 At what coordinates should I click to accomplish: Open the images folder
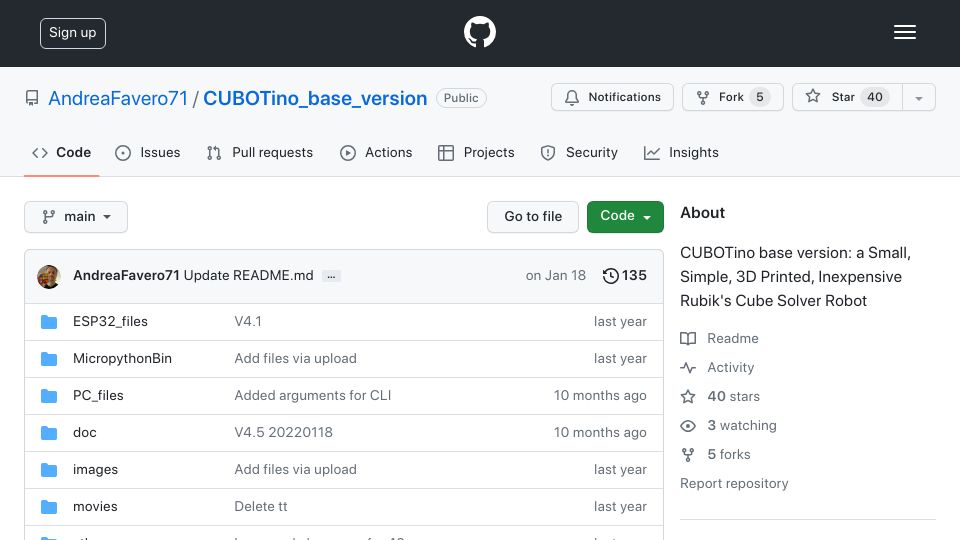[96, 470]
